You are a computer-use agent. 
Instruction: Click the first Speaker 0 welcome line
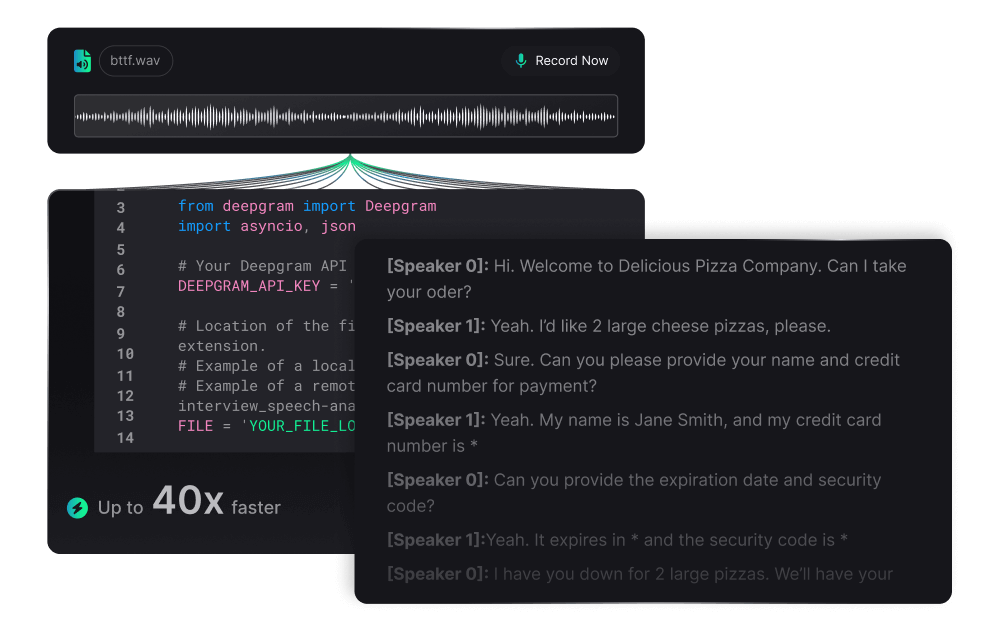[x=646, y=279]
